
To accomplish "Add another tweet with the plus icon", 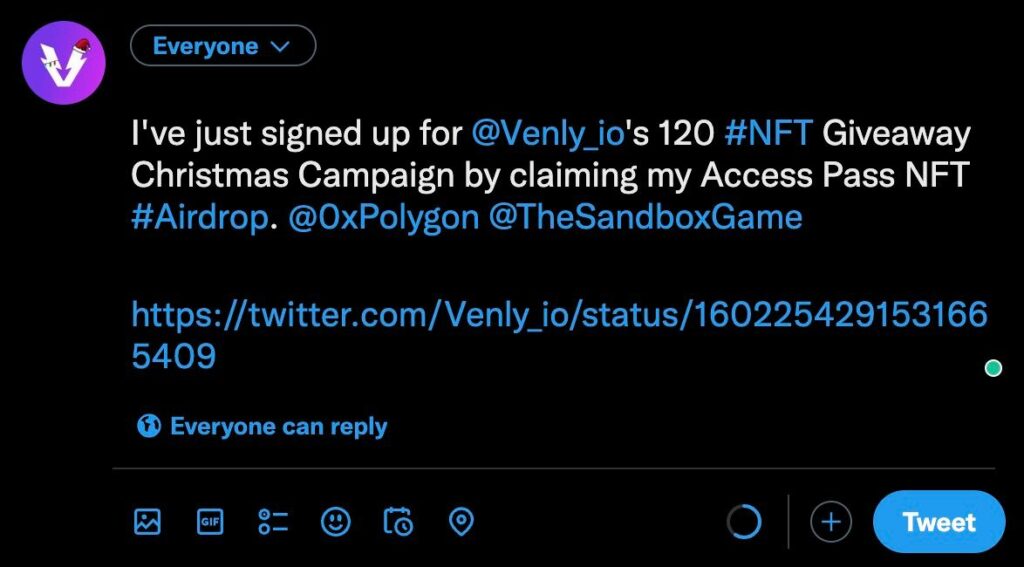I will [831, 522].
